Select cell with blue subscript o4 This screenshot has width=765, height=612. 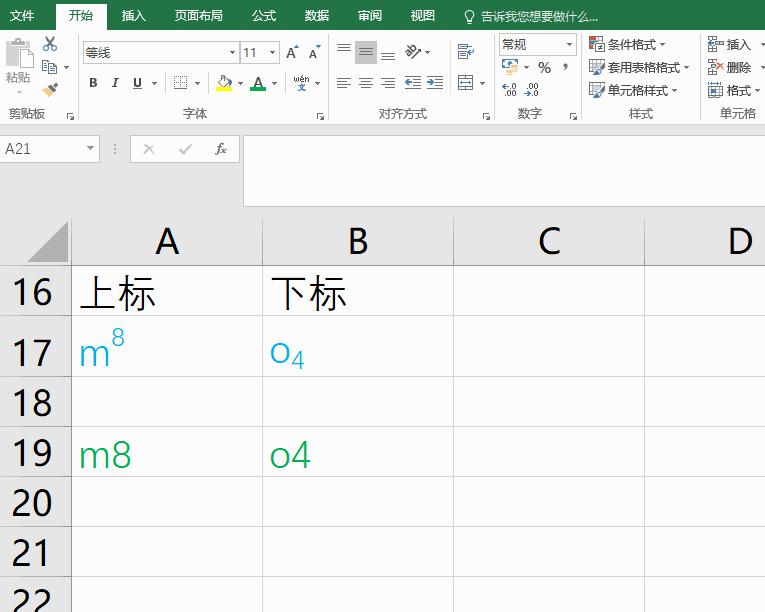[x=358, y=347]
